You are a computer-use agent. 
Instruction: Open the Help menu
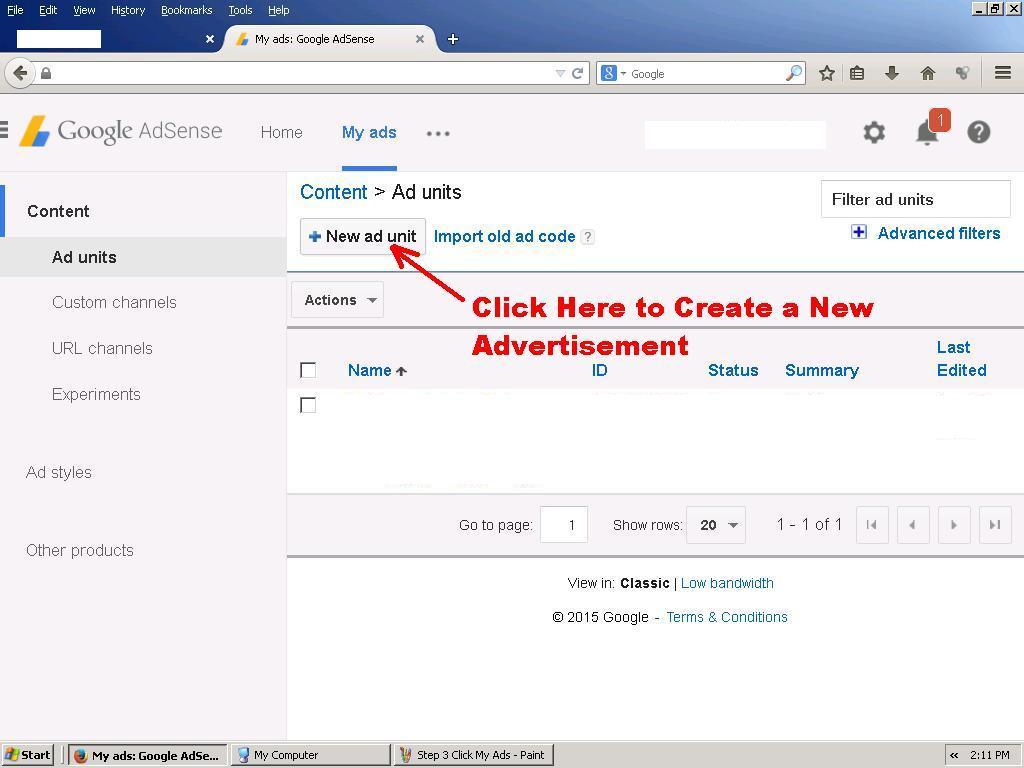(279, 10)
